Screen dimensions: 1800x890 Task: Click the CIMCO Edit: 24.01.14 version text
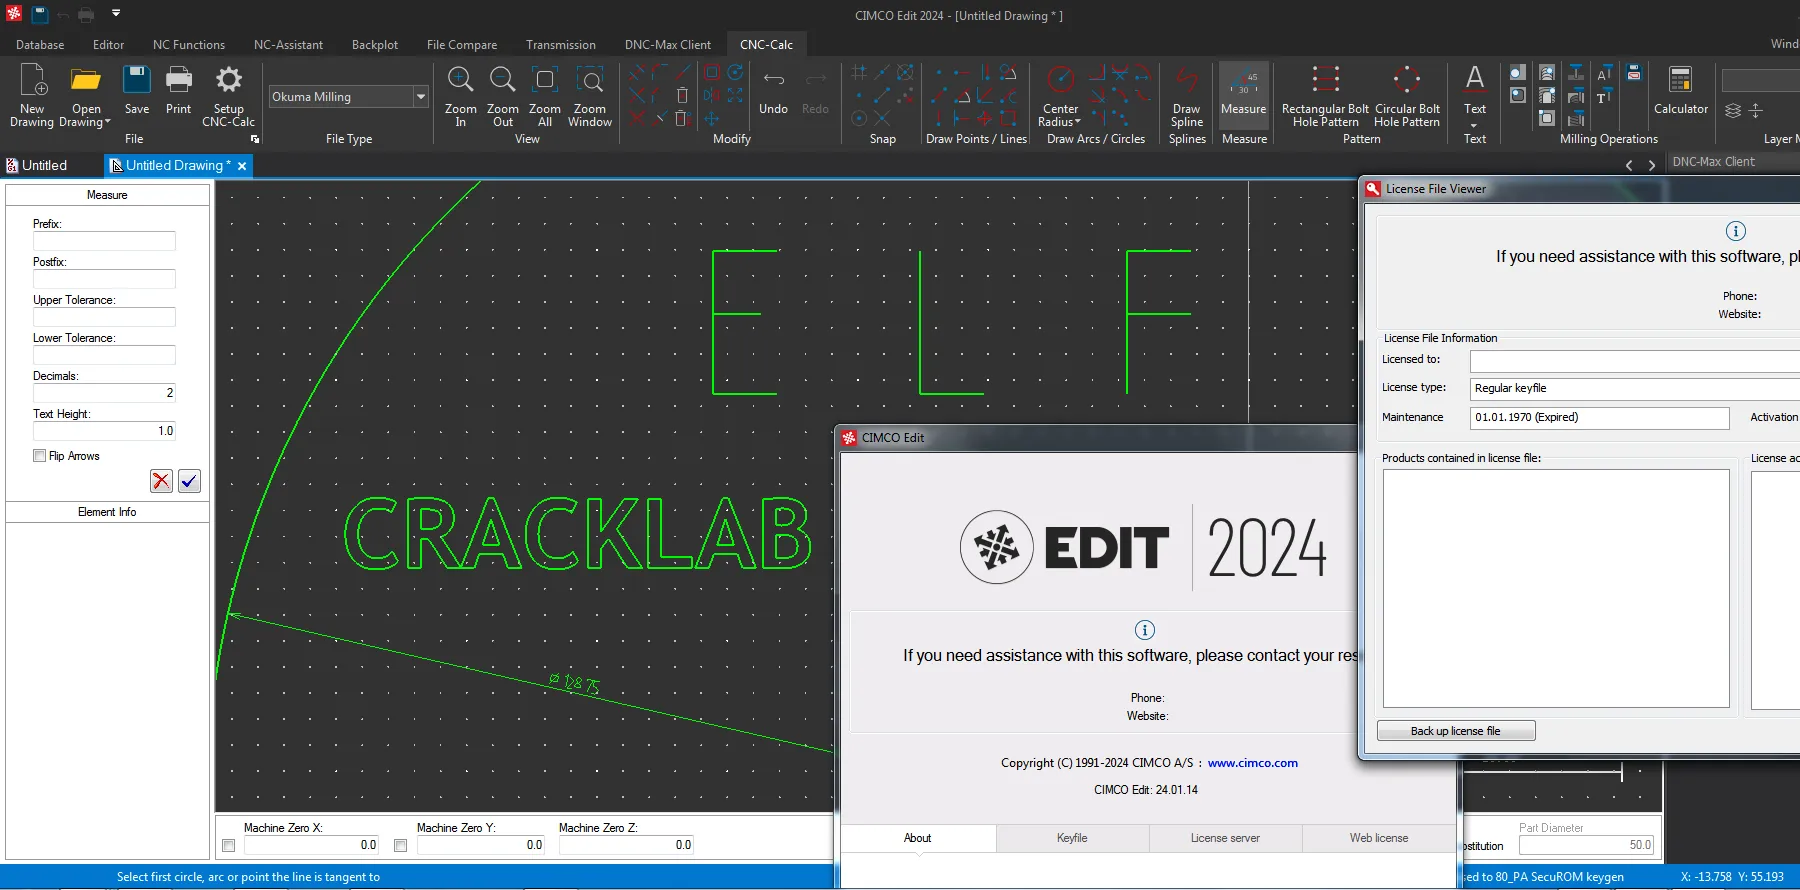pyautogui.click(x=1146, y=790)
